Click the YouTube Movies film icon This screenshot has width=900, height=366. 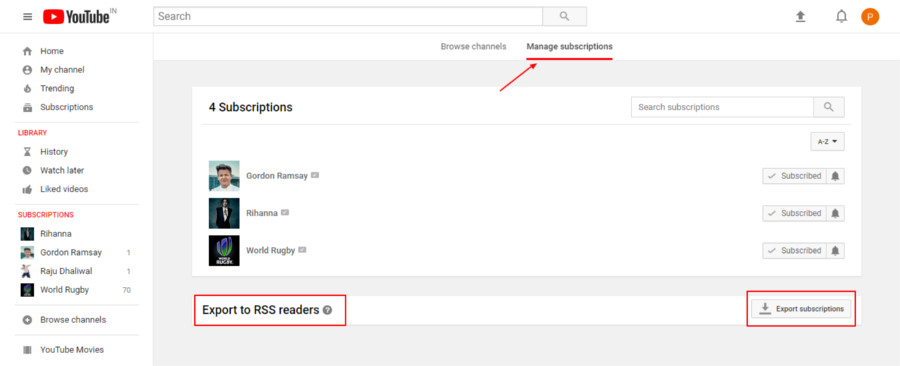pyautogui.click(x=27, y=350)
